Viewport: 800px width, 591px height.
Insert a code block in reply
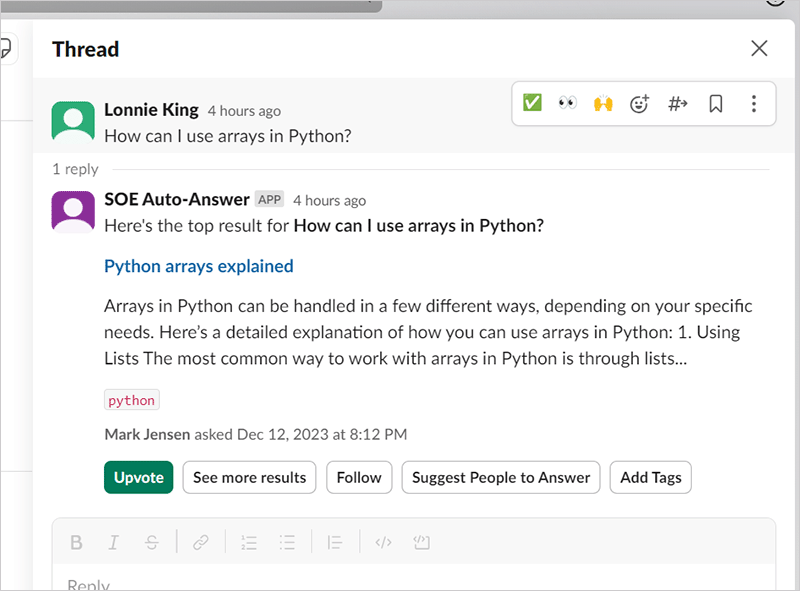(421, 542)
